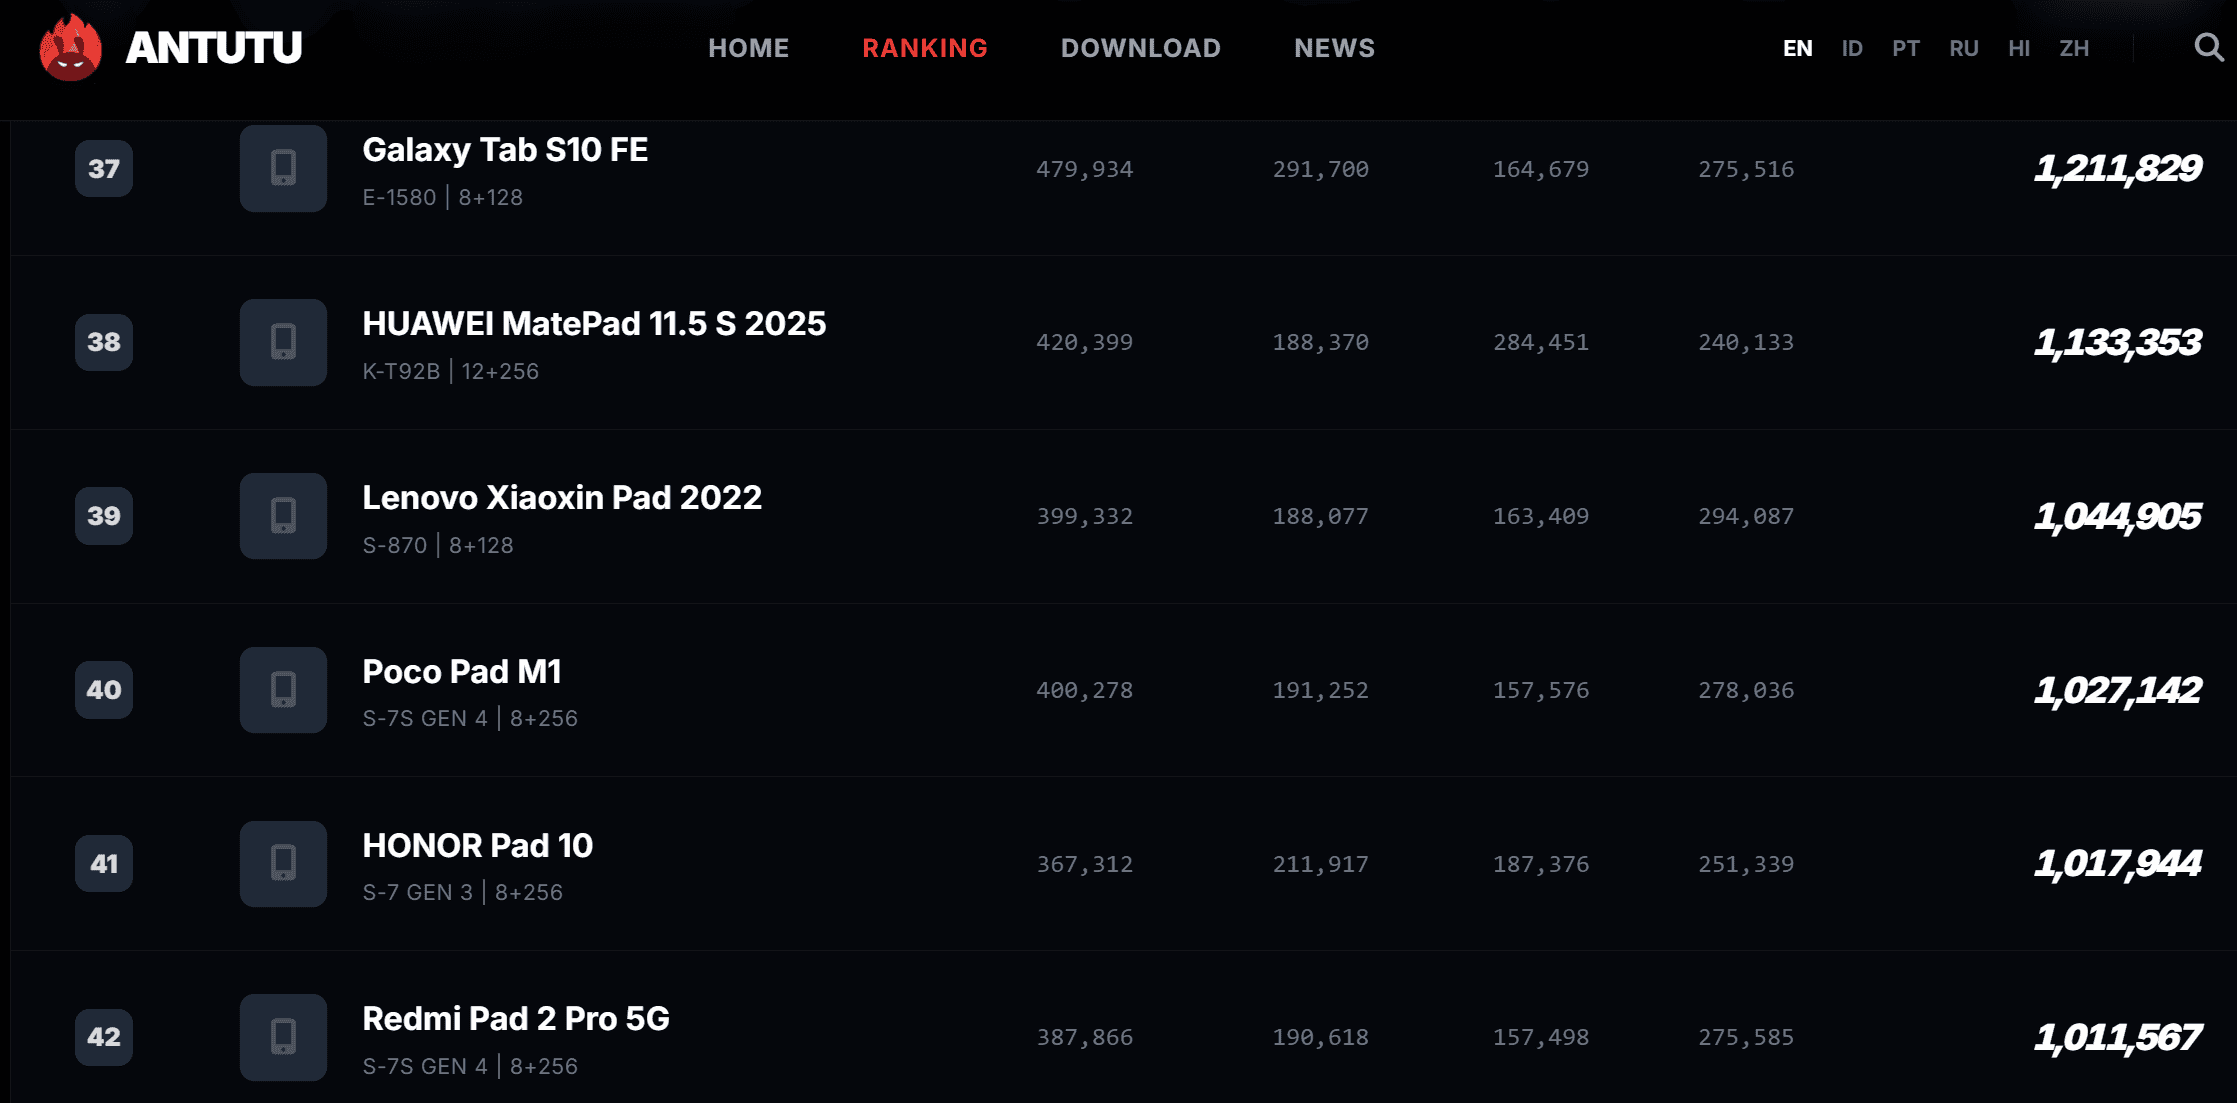The height and width of the screenshot is (1103, 2237).
Task: Click score value 284,451
Action: click(1541, 342)
